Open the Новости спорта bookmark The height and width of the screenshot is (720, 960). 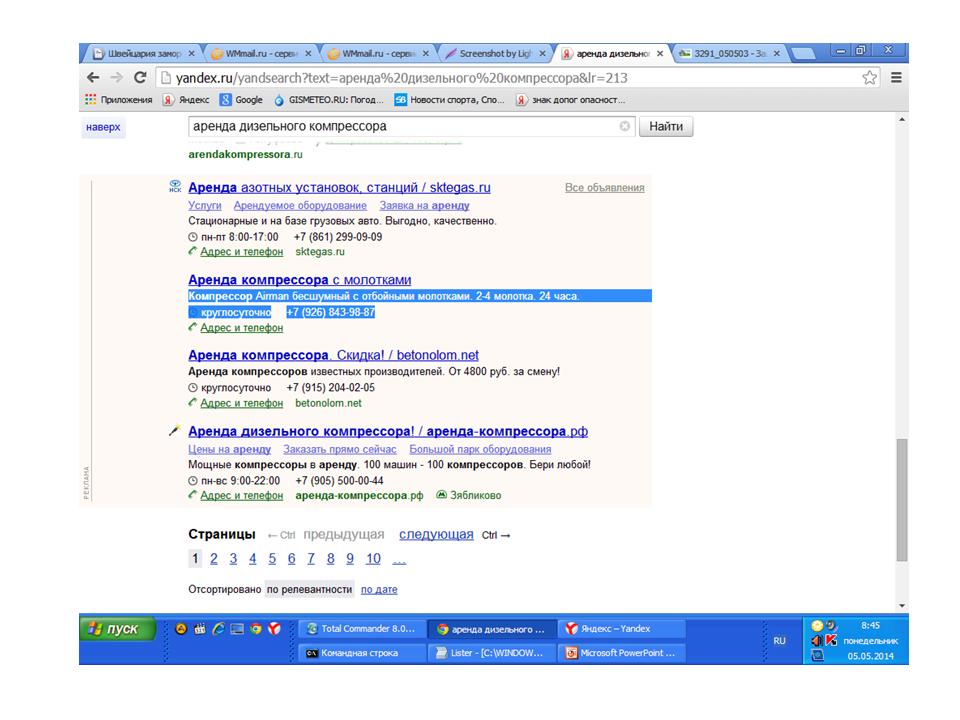(x=449, y=100)
